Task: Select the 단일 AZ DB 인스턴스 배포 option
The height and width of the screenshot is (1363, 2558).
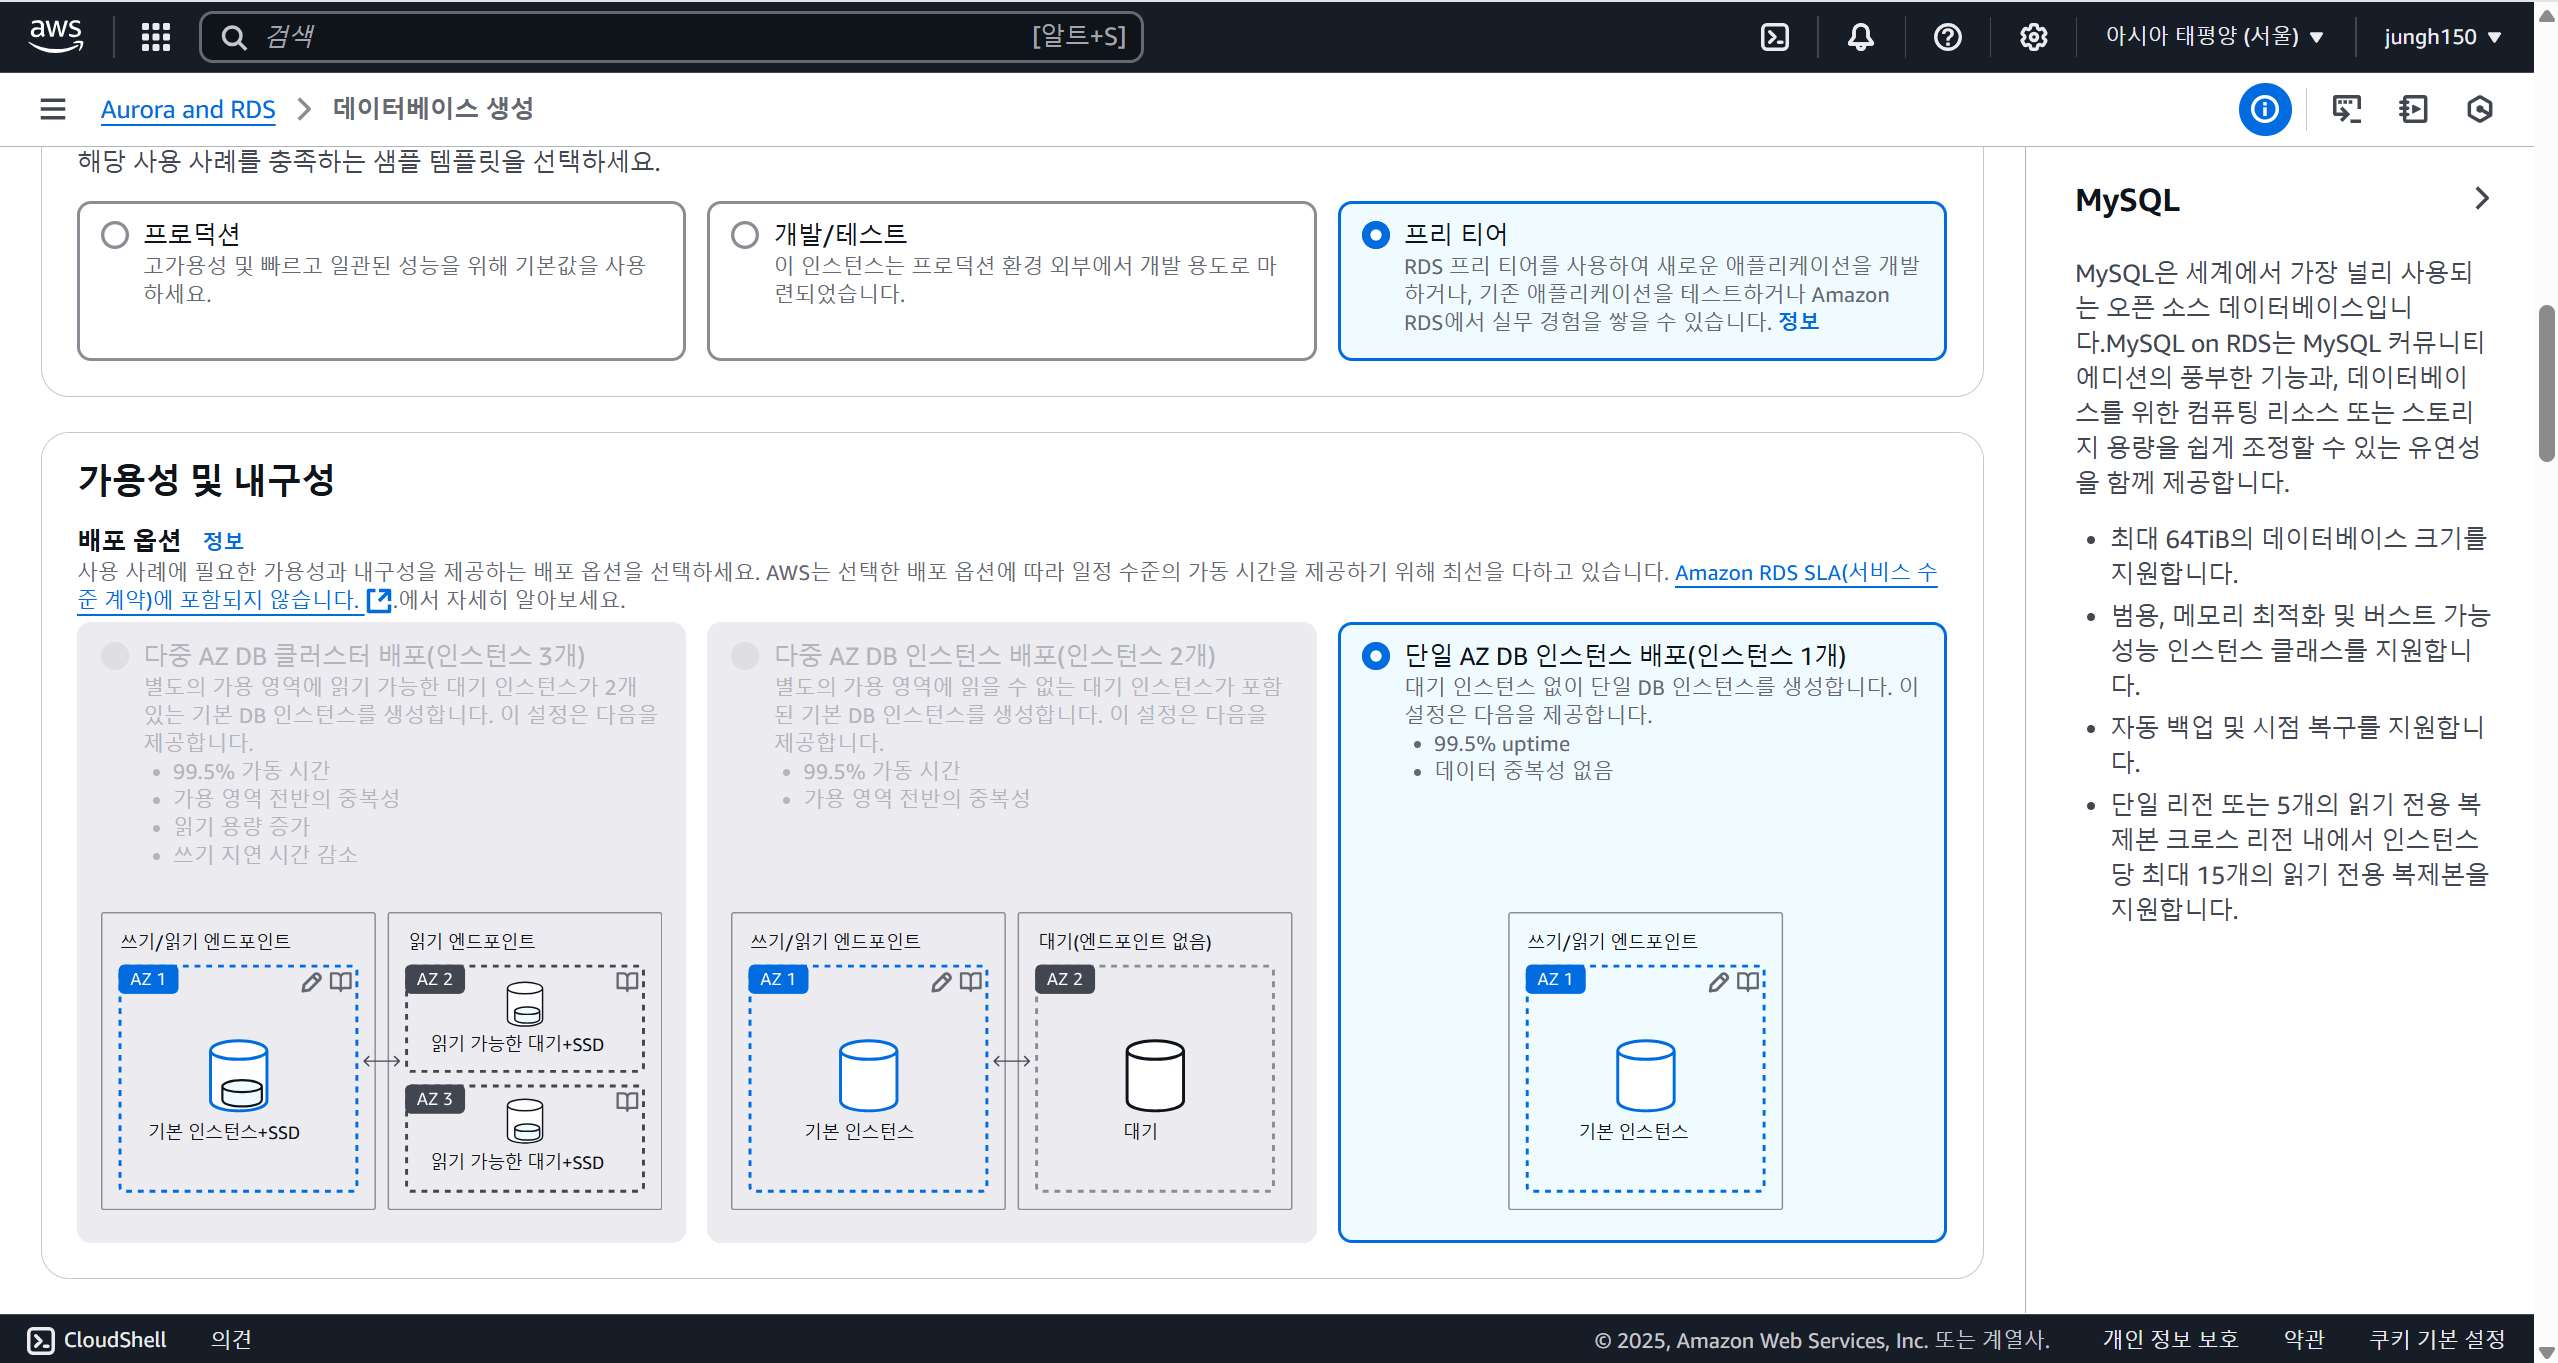Action: [x=1376, y=655]
